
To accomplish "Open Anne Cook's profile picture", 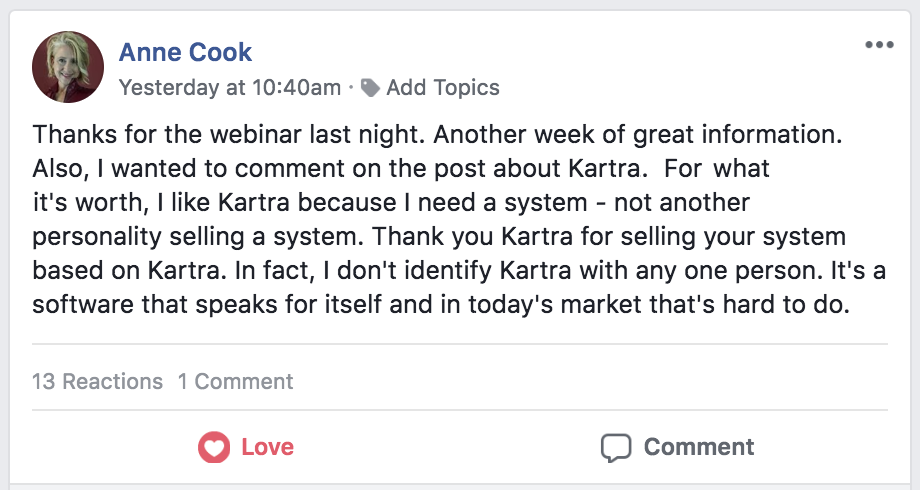I will 68,67.
